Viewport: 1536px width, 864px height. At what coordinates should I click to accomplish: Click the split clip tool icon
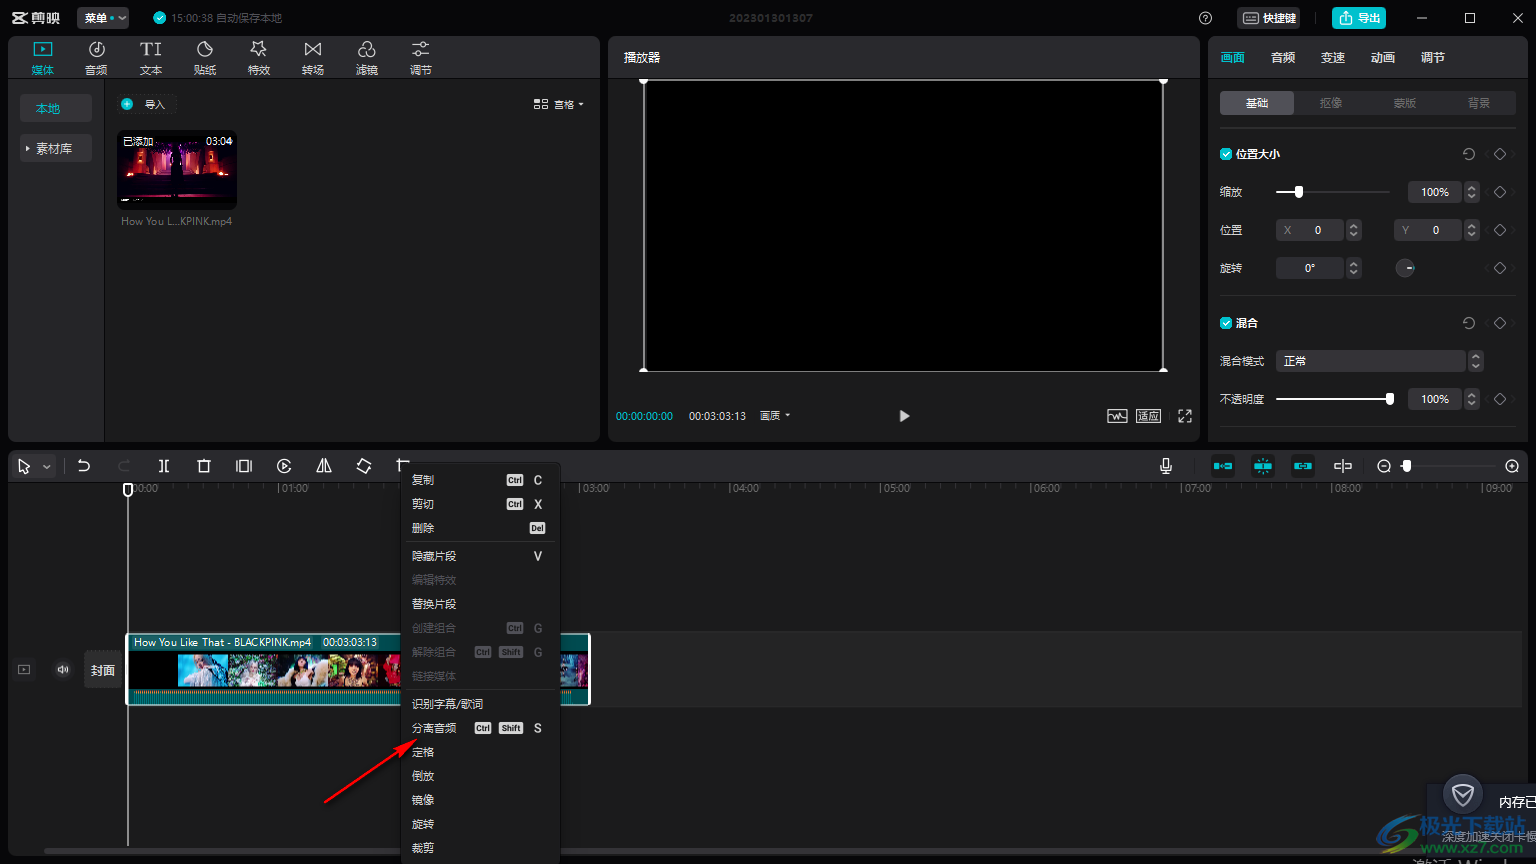pos(164,466)
